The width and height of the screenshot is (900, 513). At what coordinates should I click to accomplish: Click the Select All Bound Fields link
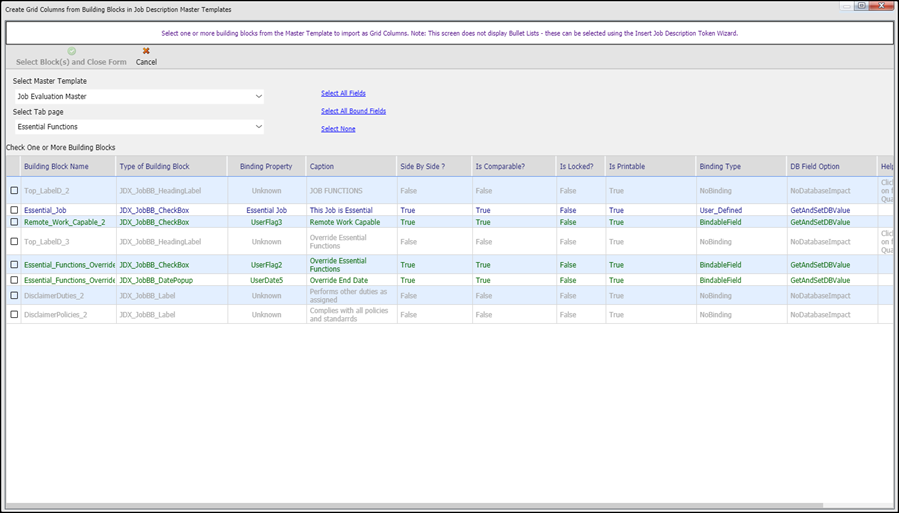click(354, 111)
